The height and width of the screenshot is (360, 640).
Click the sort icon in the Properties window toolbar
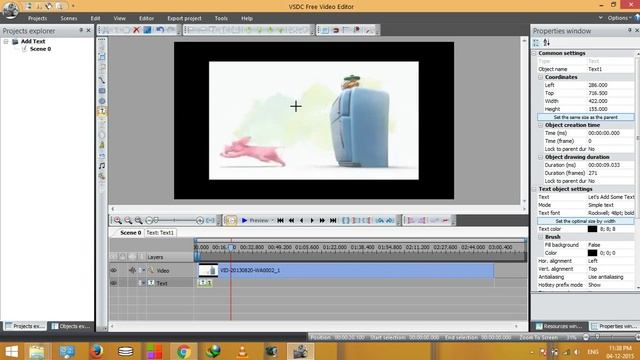(x=547, y=42)
